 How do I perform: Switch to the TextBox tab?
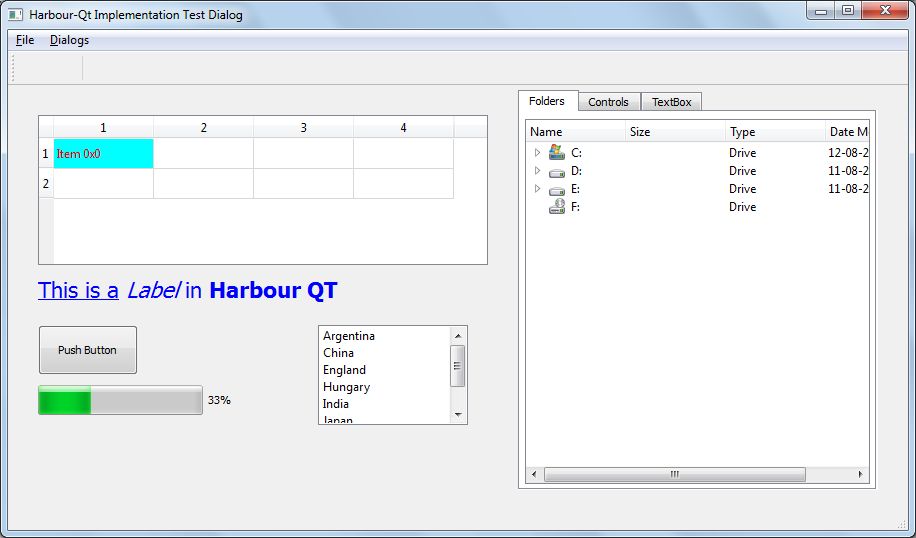(x=671, y=102)
